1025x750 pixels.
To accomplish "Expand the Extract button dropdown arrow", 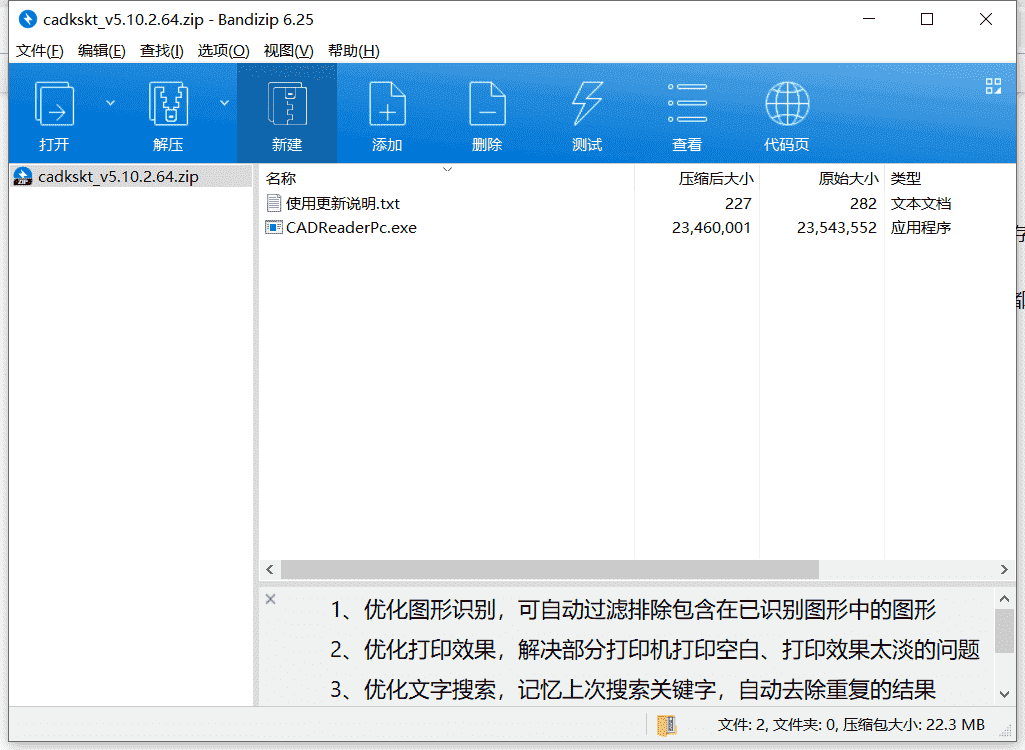I will click(224, 103).
